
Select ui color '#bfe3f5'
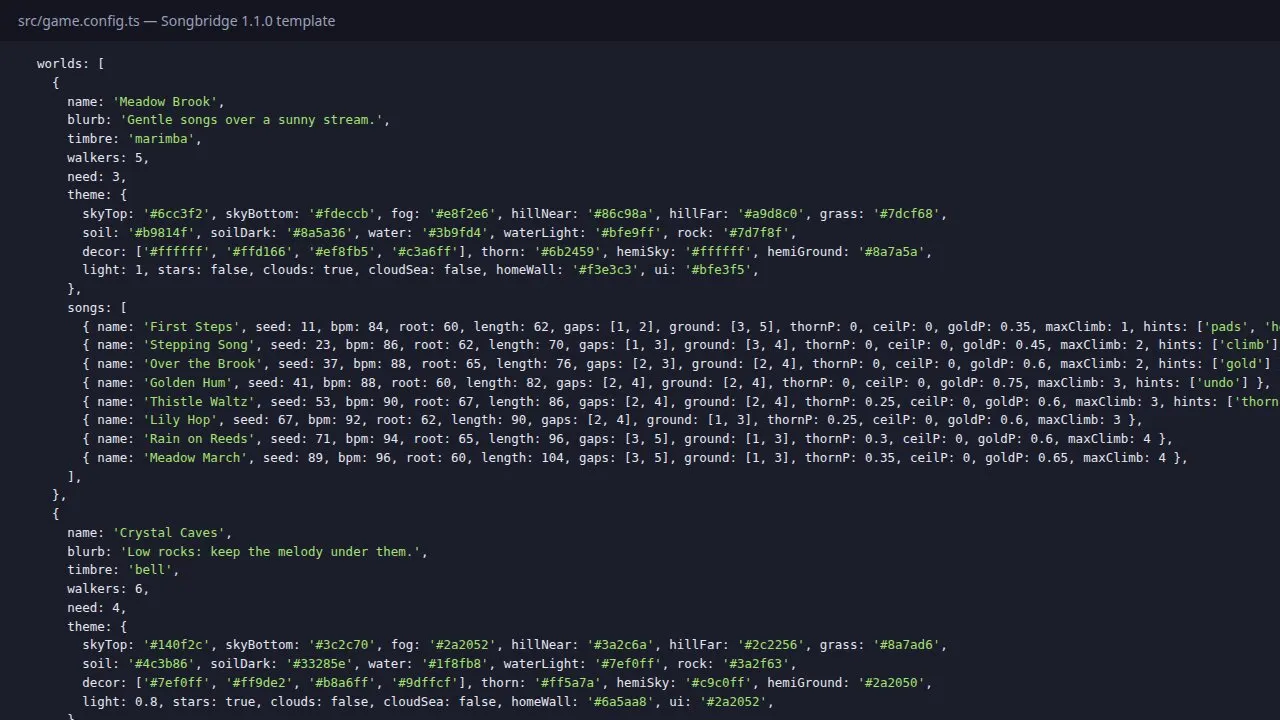[720, 270]
